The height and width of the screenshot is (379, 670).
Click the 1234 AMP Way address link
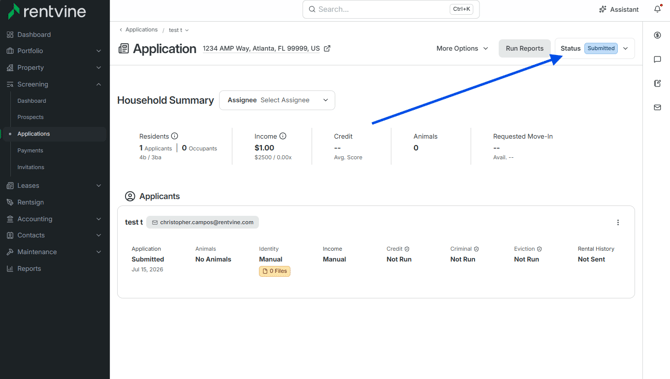(x=261, y=48)
